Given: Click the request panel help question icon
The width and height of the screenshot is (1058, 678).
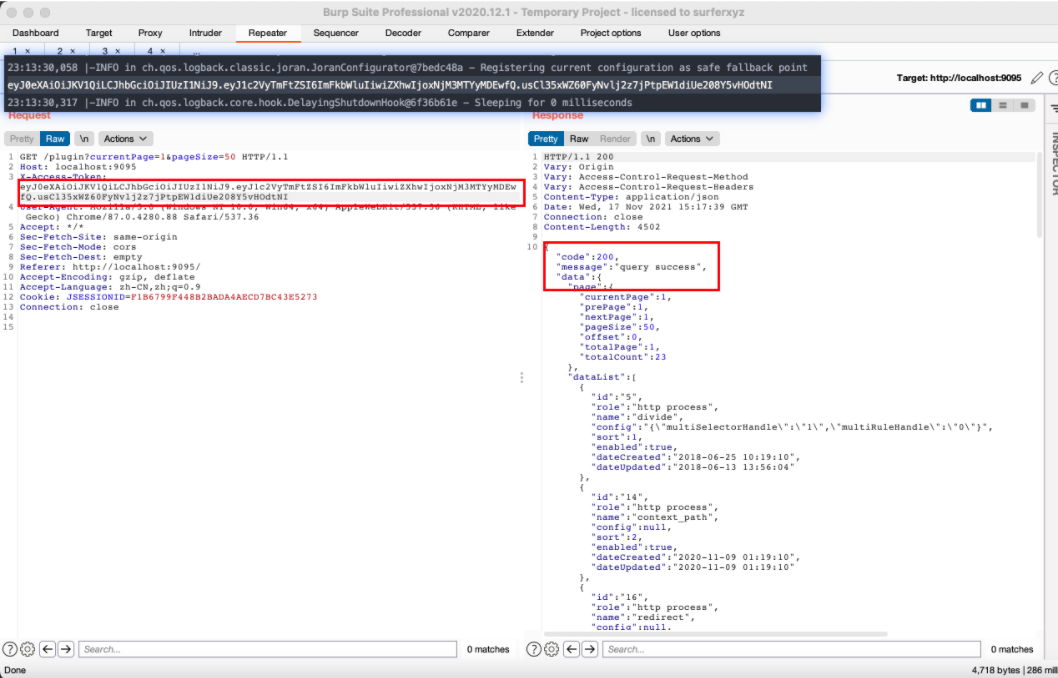Looking at the screenshot, I should tap(10, 649).
